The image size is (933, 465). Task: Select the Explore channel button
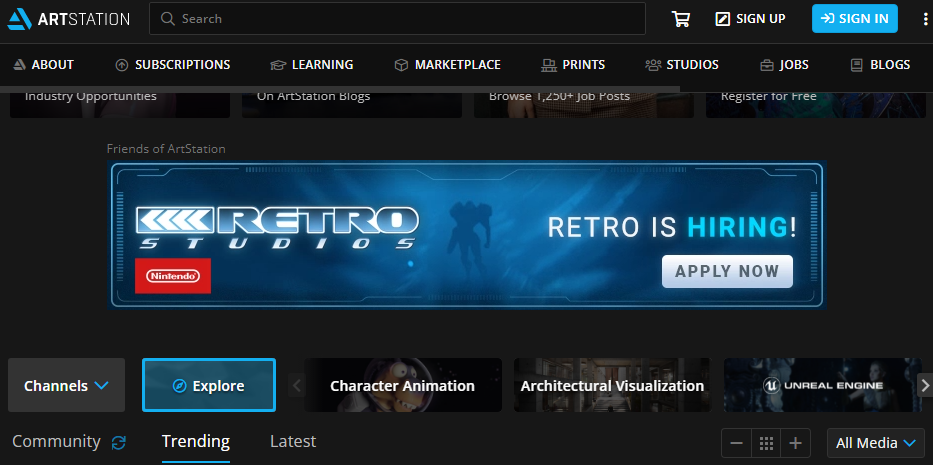(209, 385)
